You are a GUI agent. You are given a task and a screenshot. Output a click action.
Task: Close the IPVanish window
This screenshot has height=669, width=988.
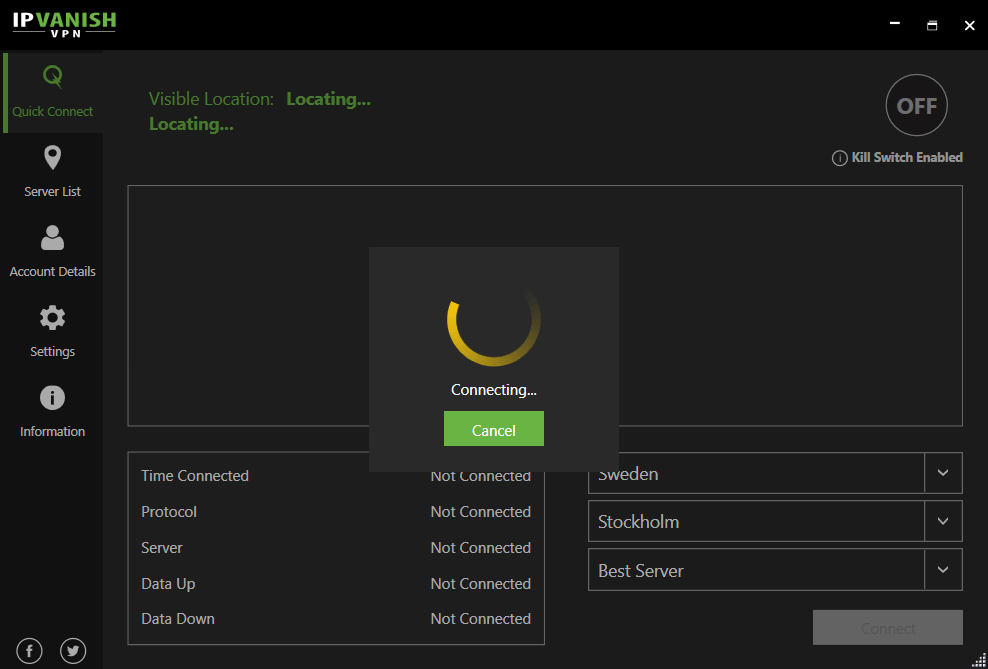point(970,25)
